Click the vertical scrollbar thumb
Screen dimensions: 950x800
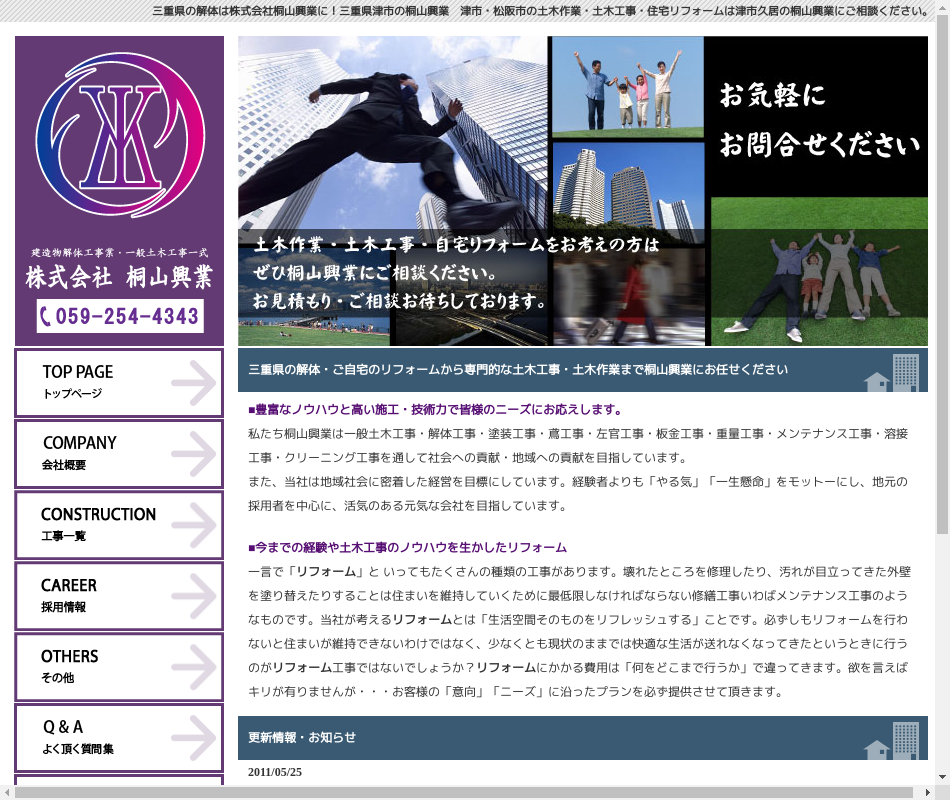(942, 270)
